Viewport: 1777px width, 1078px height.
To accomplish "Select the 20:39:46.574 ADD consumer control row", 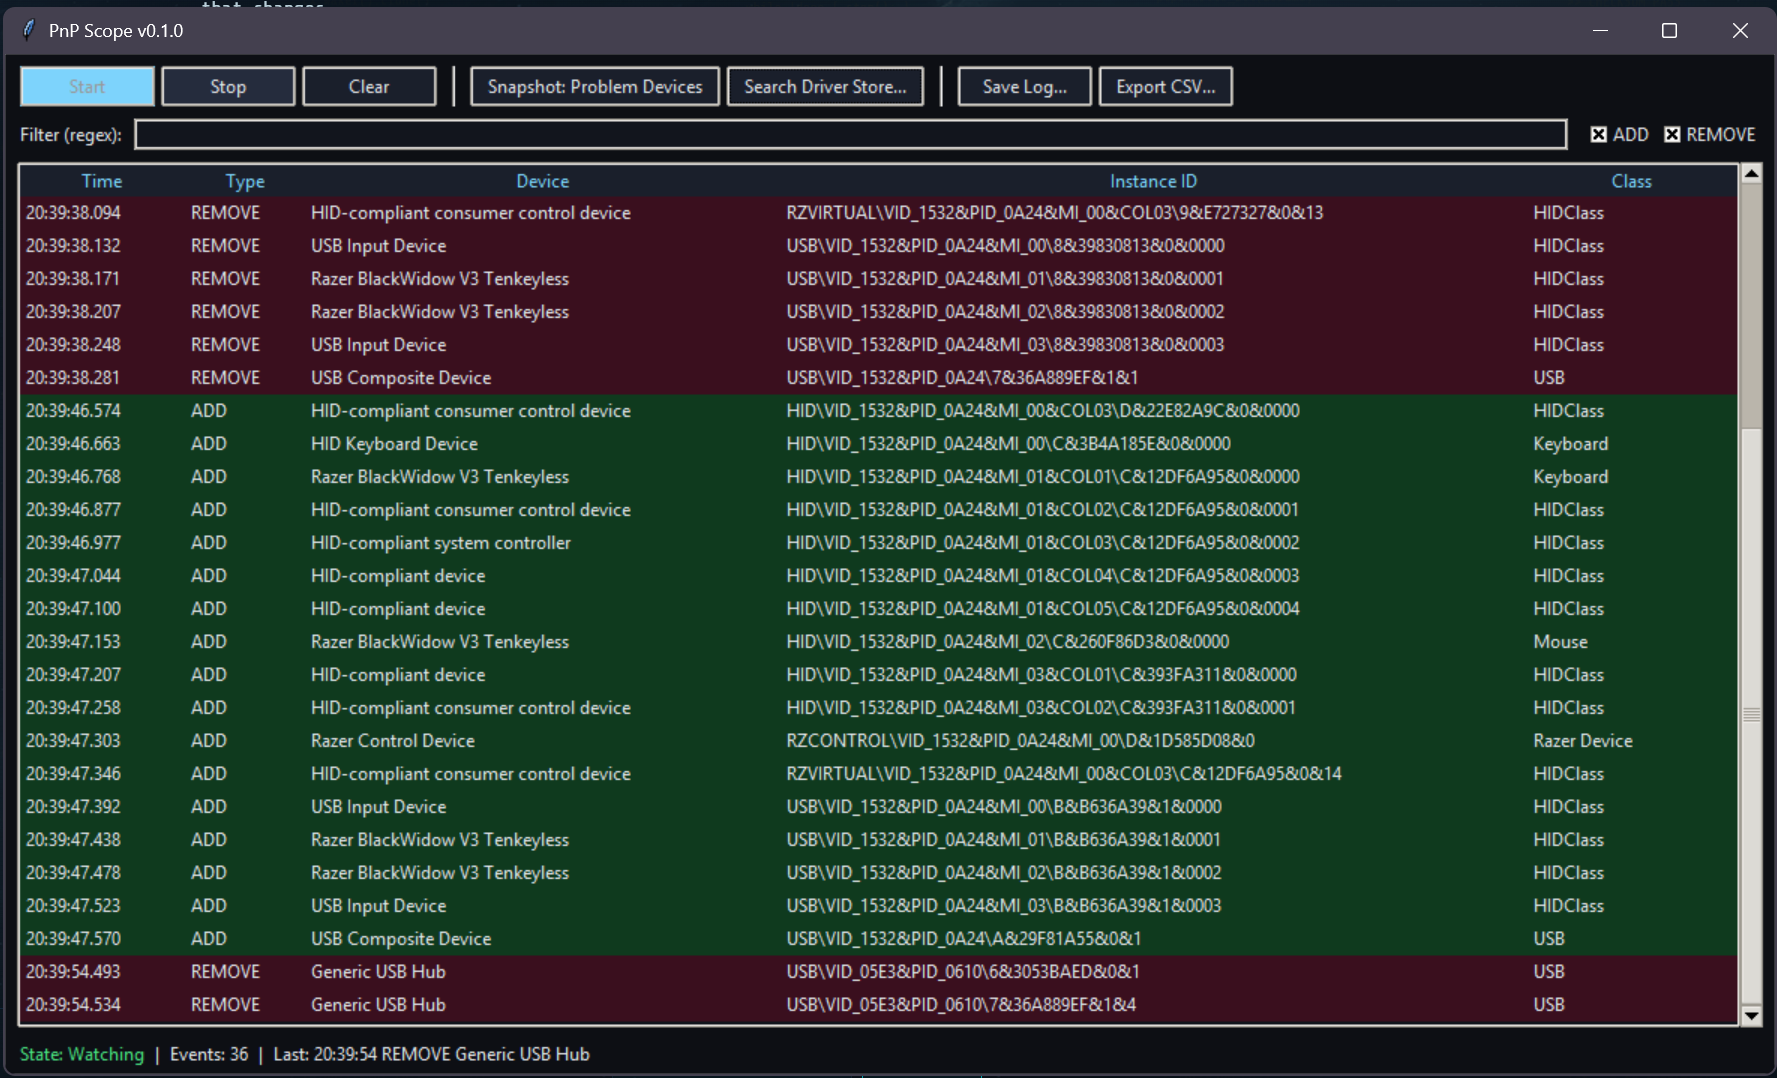I will tap(878, 410).
